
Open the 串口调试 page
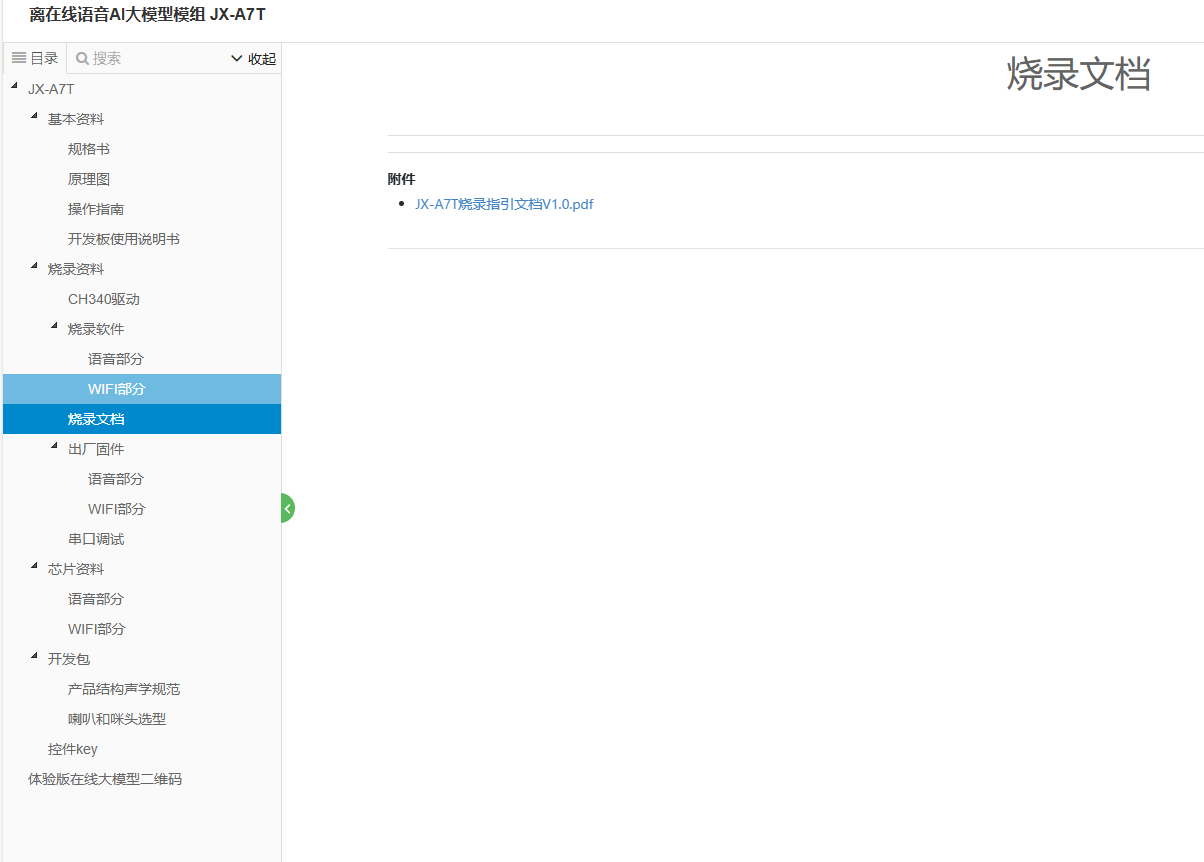(x=96, y=539)
